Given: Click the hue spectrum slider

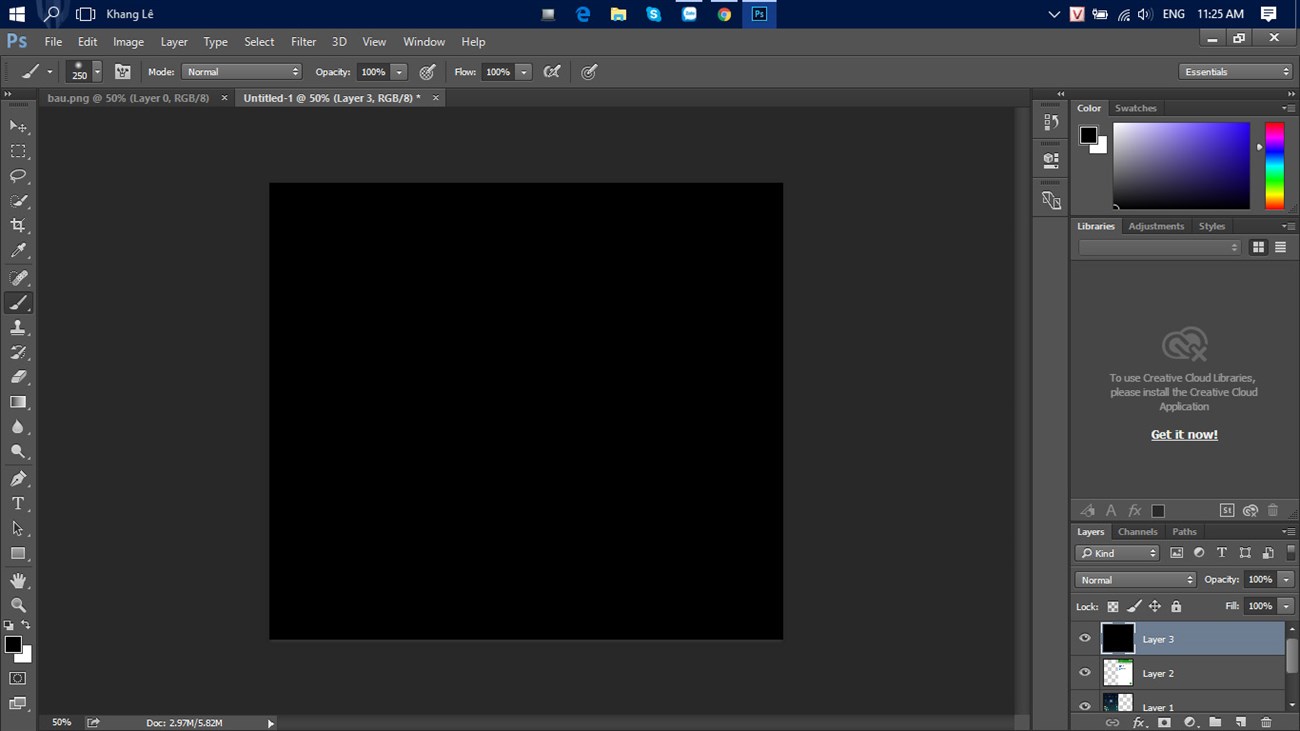Looking at the screenshot, I should click(x=1274, y=166).
